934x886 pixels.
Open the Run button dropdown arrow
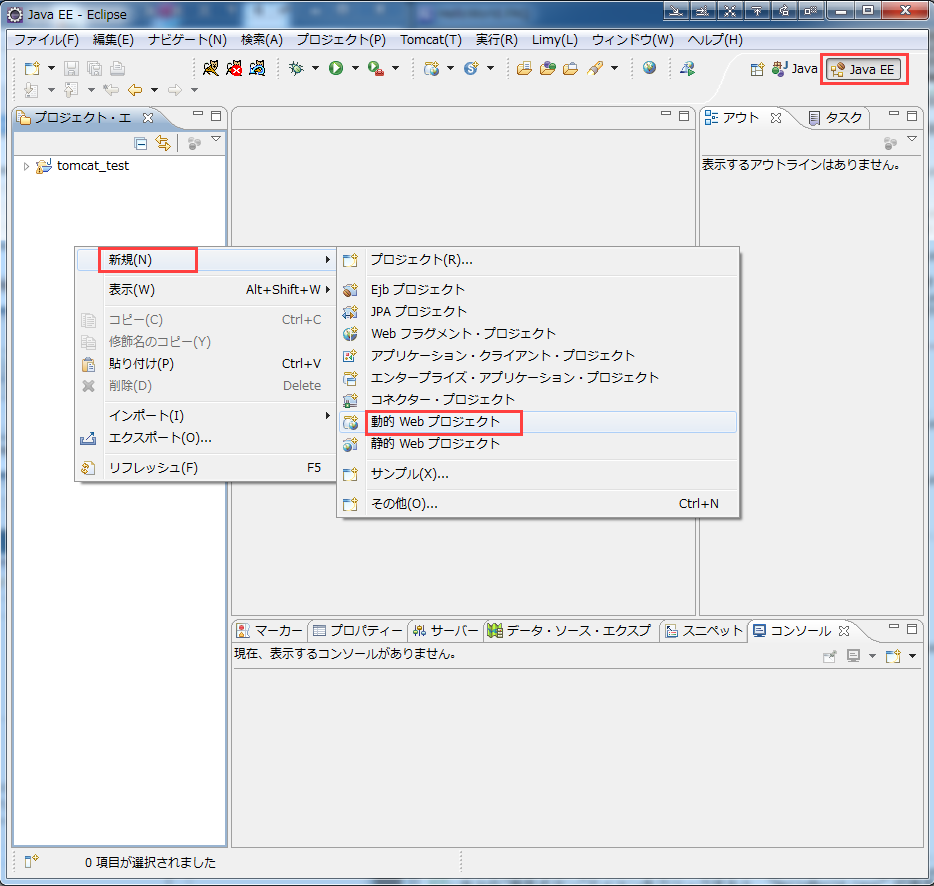354,69
